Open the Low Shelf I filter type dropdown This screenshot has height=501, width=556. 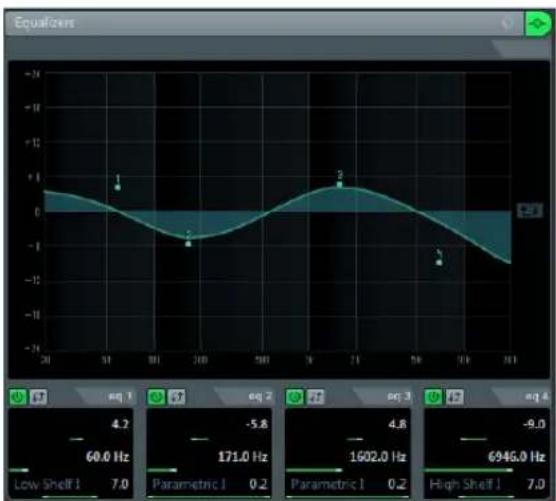coord(47,484)
